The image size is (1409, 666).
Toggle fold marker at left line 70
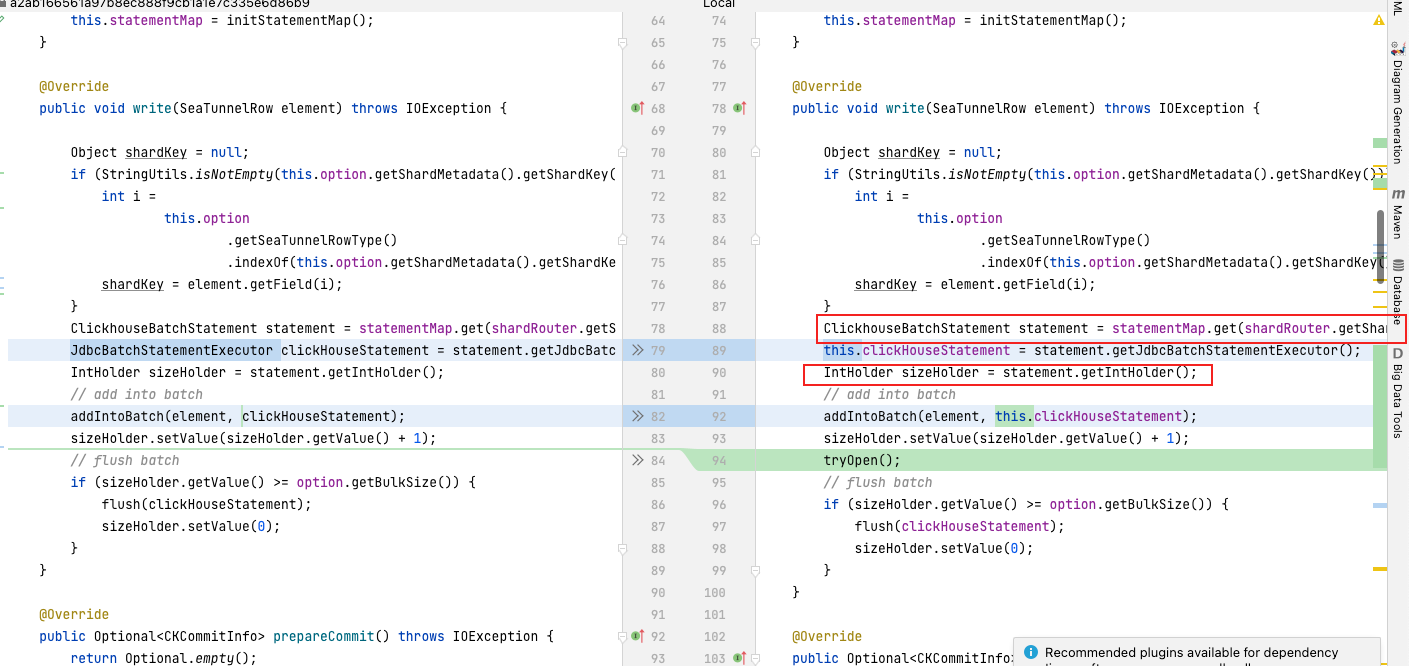pyautogui.click(x=622, y=152)
